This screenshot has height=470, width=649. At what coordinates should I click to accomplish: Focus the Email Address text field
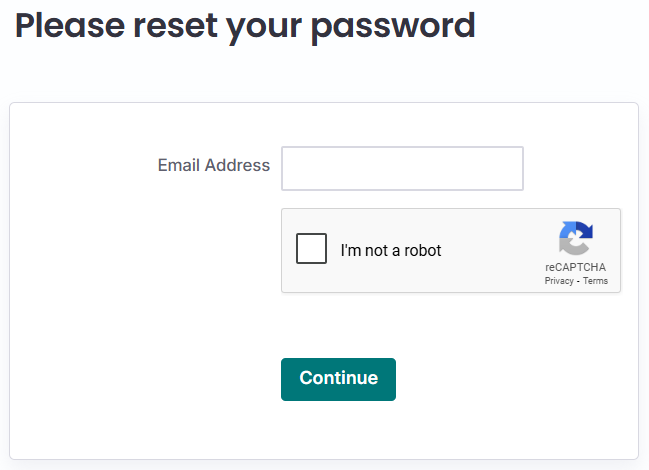click(402, 168)
